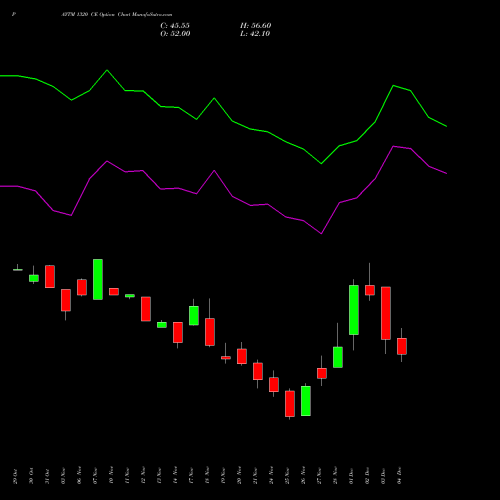This screenshot has height=500, width=500.
Task: Select the 17 Nov date axis label
Action: point(191,476)
